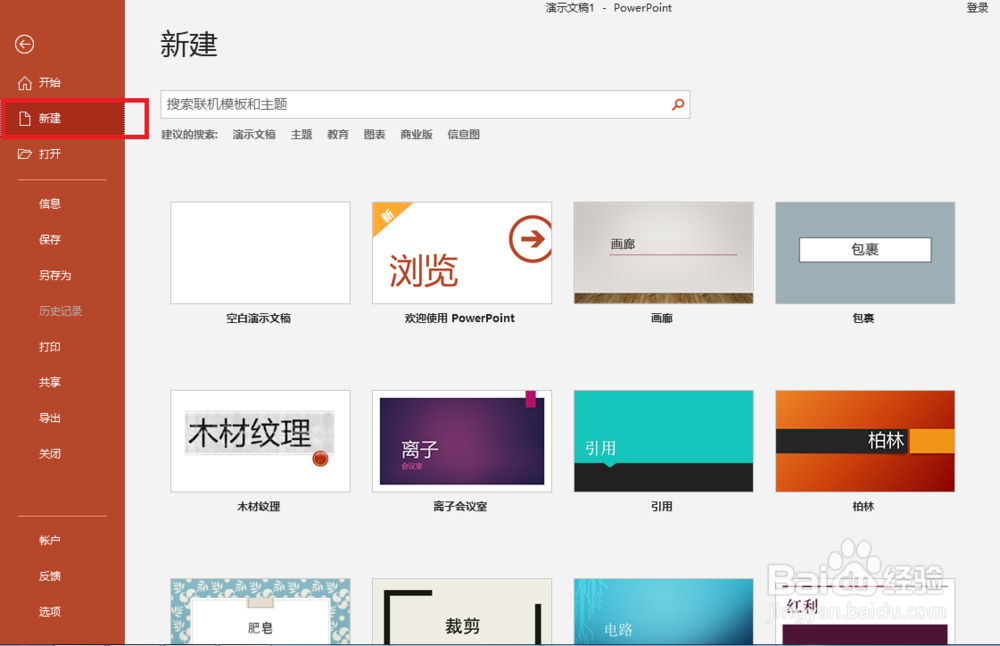Image resolution: width=1000 pixels, height=646 pixels.
Task: Select the 肥皂 template thumbnail
Action: coord(260,612)
